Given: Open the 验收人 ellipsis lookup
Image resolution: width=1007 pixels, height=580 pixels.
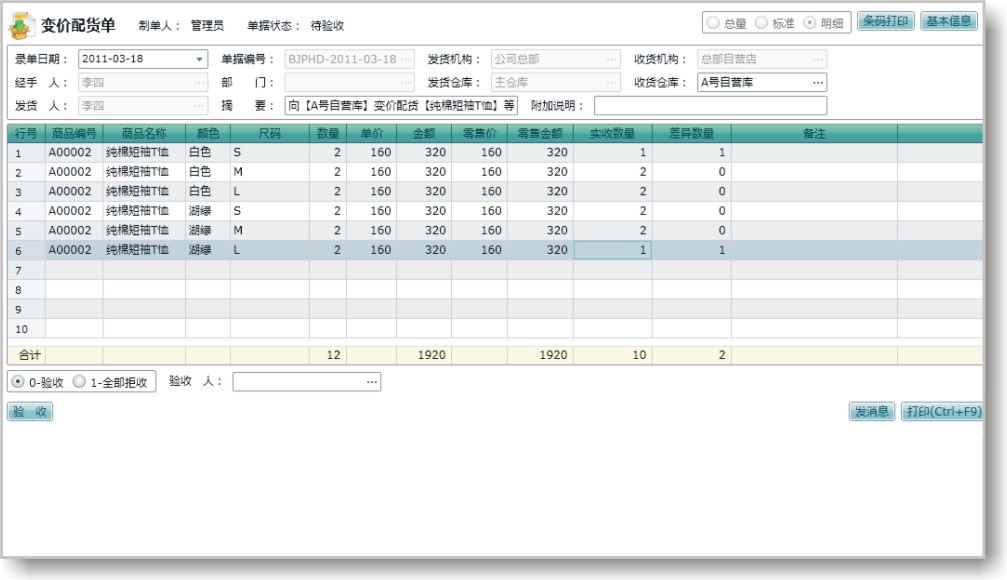Looking at the screenshot, I should (x=371, y=382).
